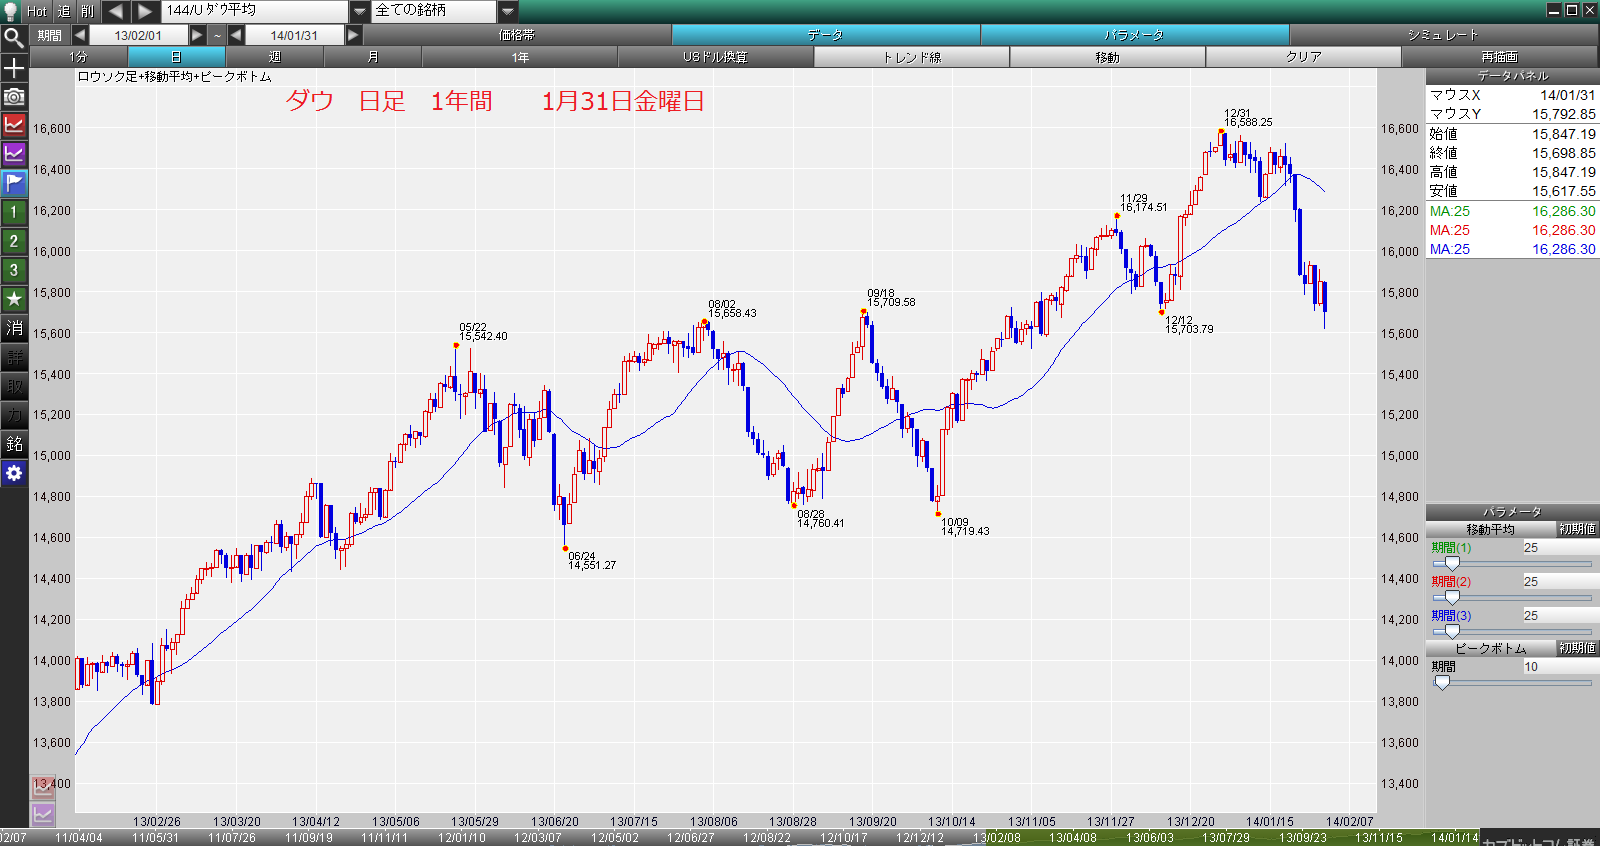Increase end date with right arrow
The height and width of the screenshot is (846, 1610).
(x=353, y=35)
